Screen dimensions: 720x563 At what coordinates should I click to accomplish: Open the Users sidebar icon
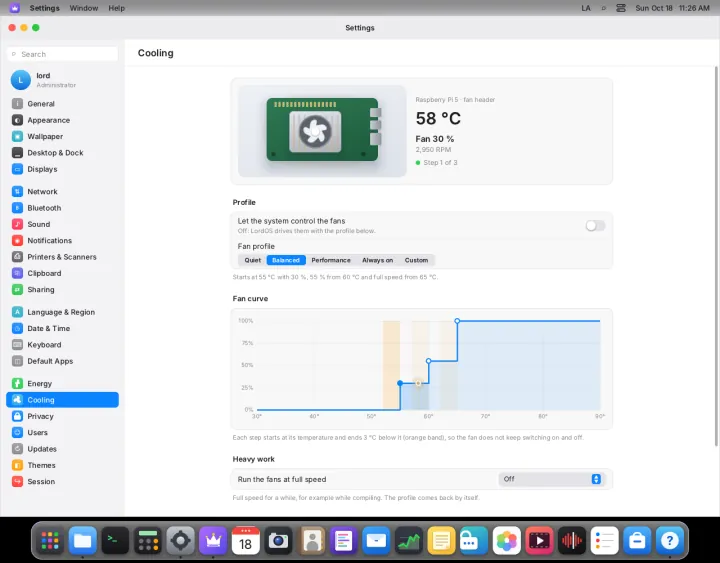pyautogui.click(x=17, y=433)
